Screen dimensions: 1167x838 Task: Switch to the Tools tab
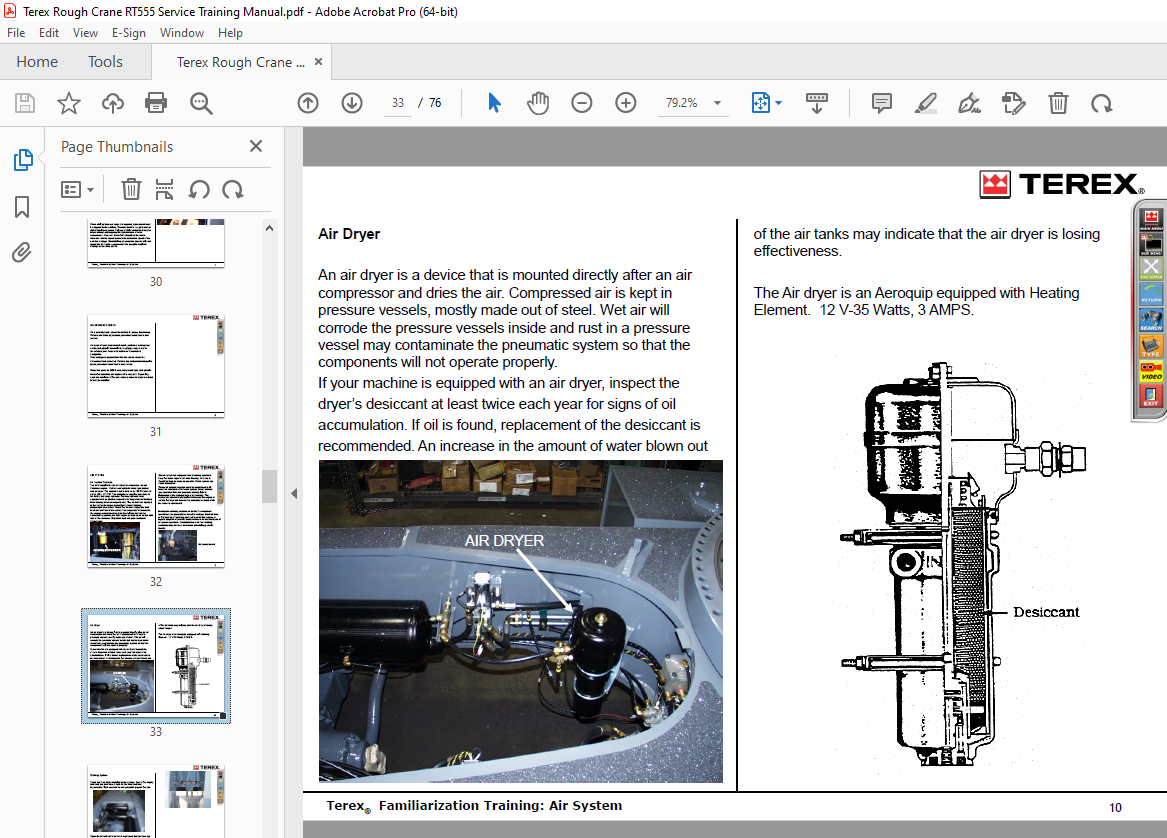click(x=105, y=62)
